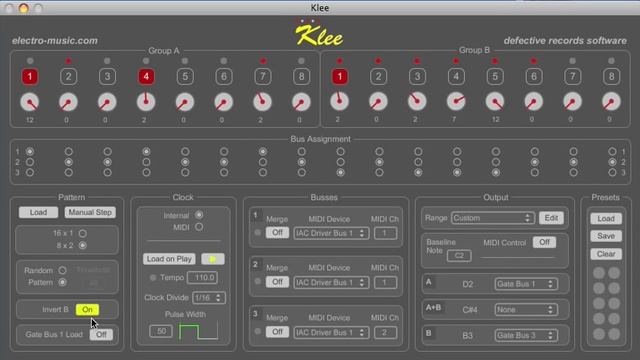Adjust Group A knob 1 showing value 12
The height and width of the screenshot is (360, 640).
[x=30, y=102]
